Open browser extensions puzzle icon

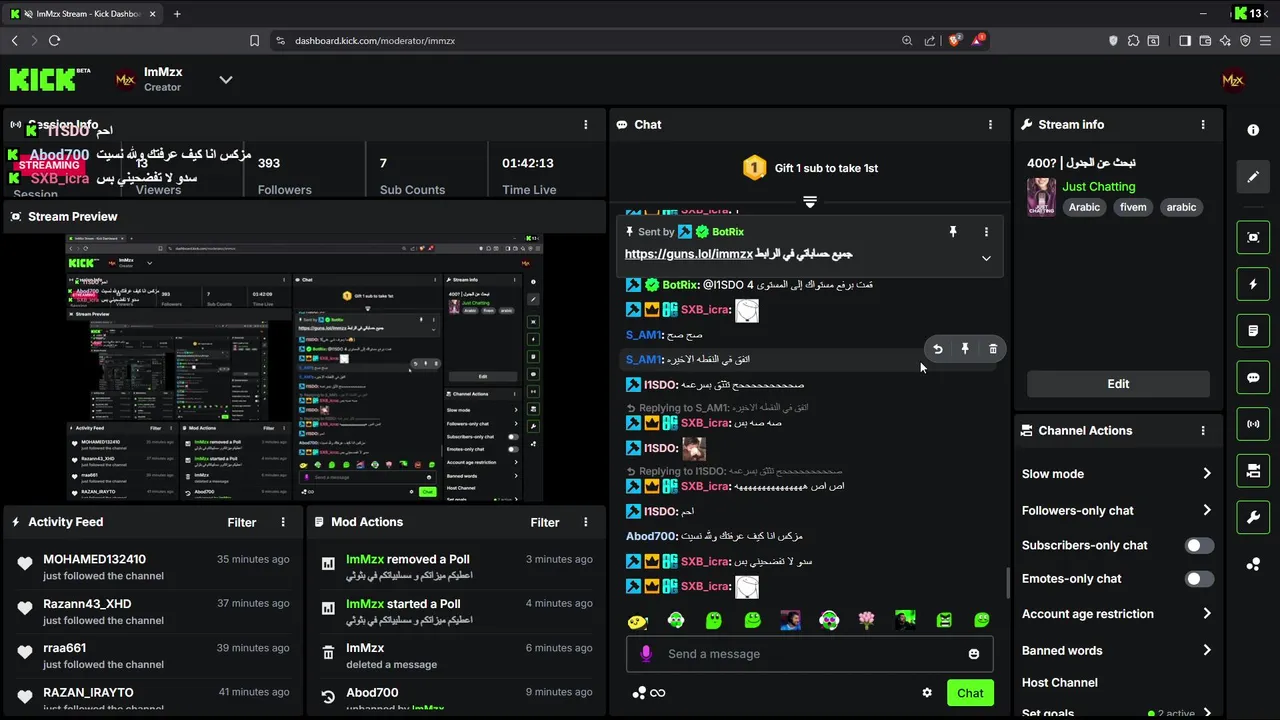(x=1133, y=41)
